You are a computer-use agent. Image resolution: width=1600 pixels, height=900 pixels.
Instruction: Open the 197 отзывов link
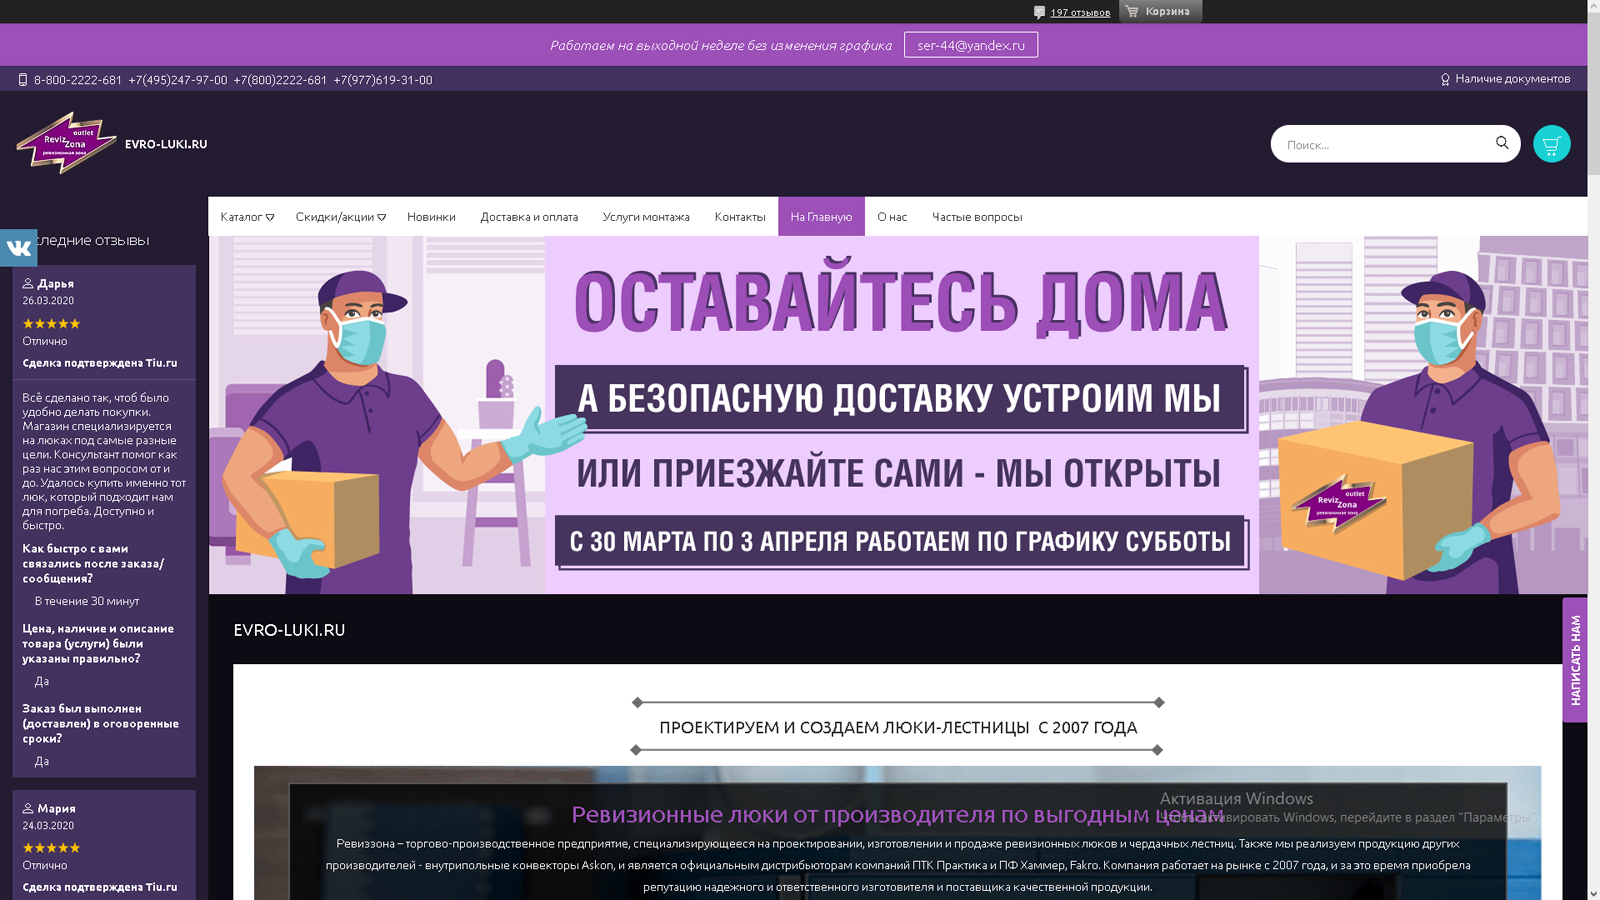[x=1080, y=12]
